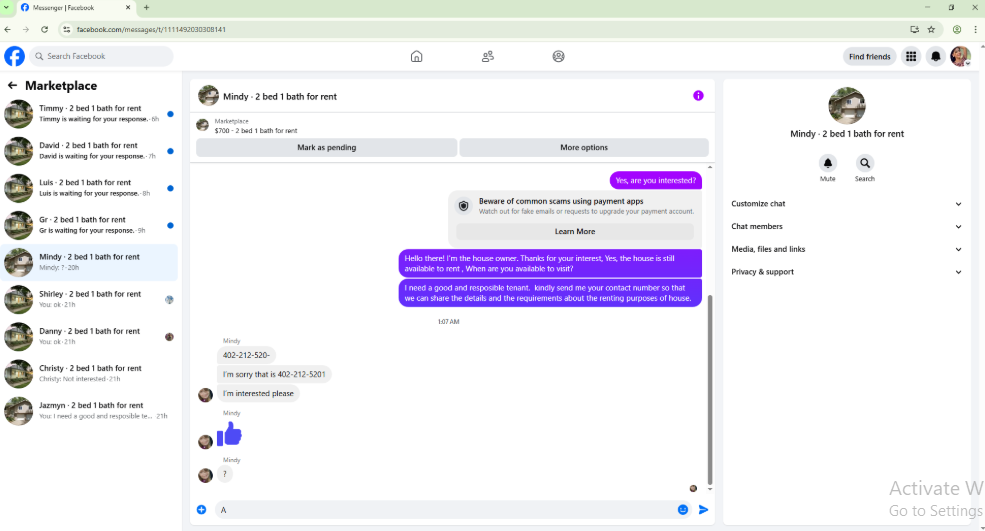Click the 'I'm interested please' message

tap(258, 393)
